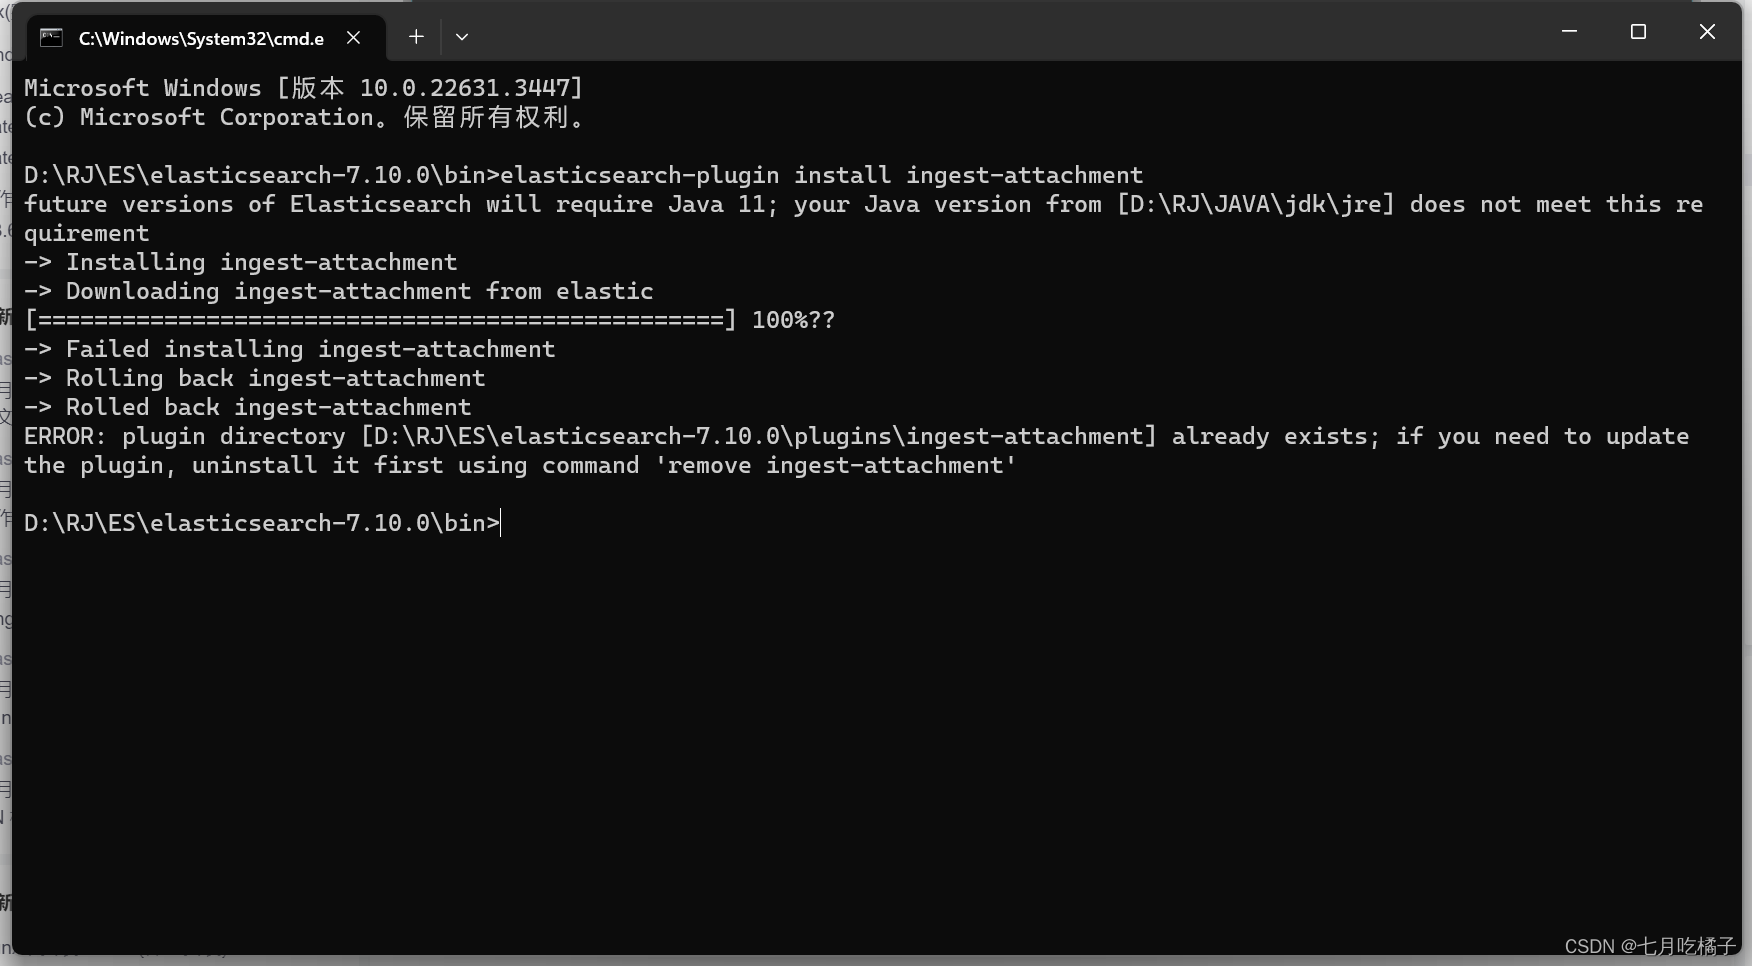Screen dimensions: 1752x966
Task: Select the C:\Windows\System32\cmd.e tab
Action: tap(201, 38)
